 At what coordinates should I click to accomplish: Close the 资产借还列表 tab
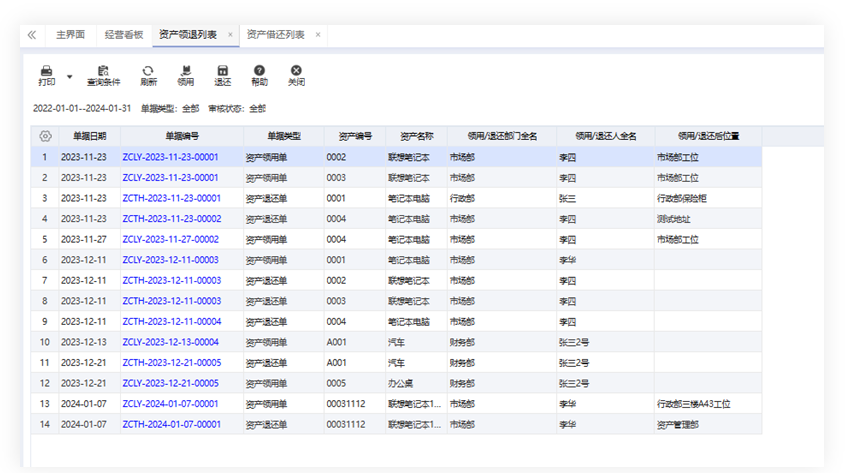click(x=318, y=35)
